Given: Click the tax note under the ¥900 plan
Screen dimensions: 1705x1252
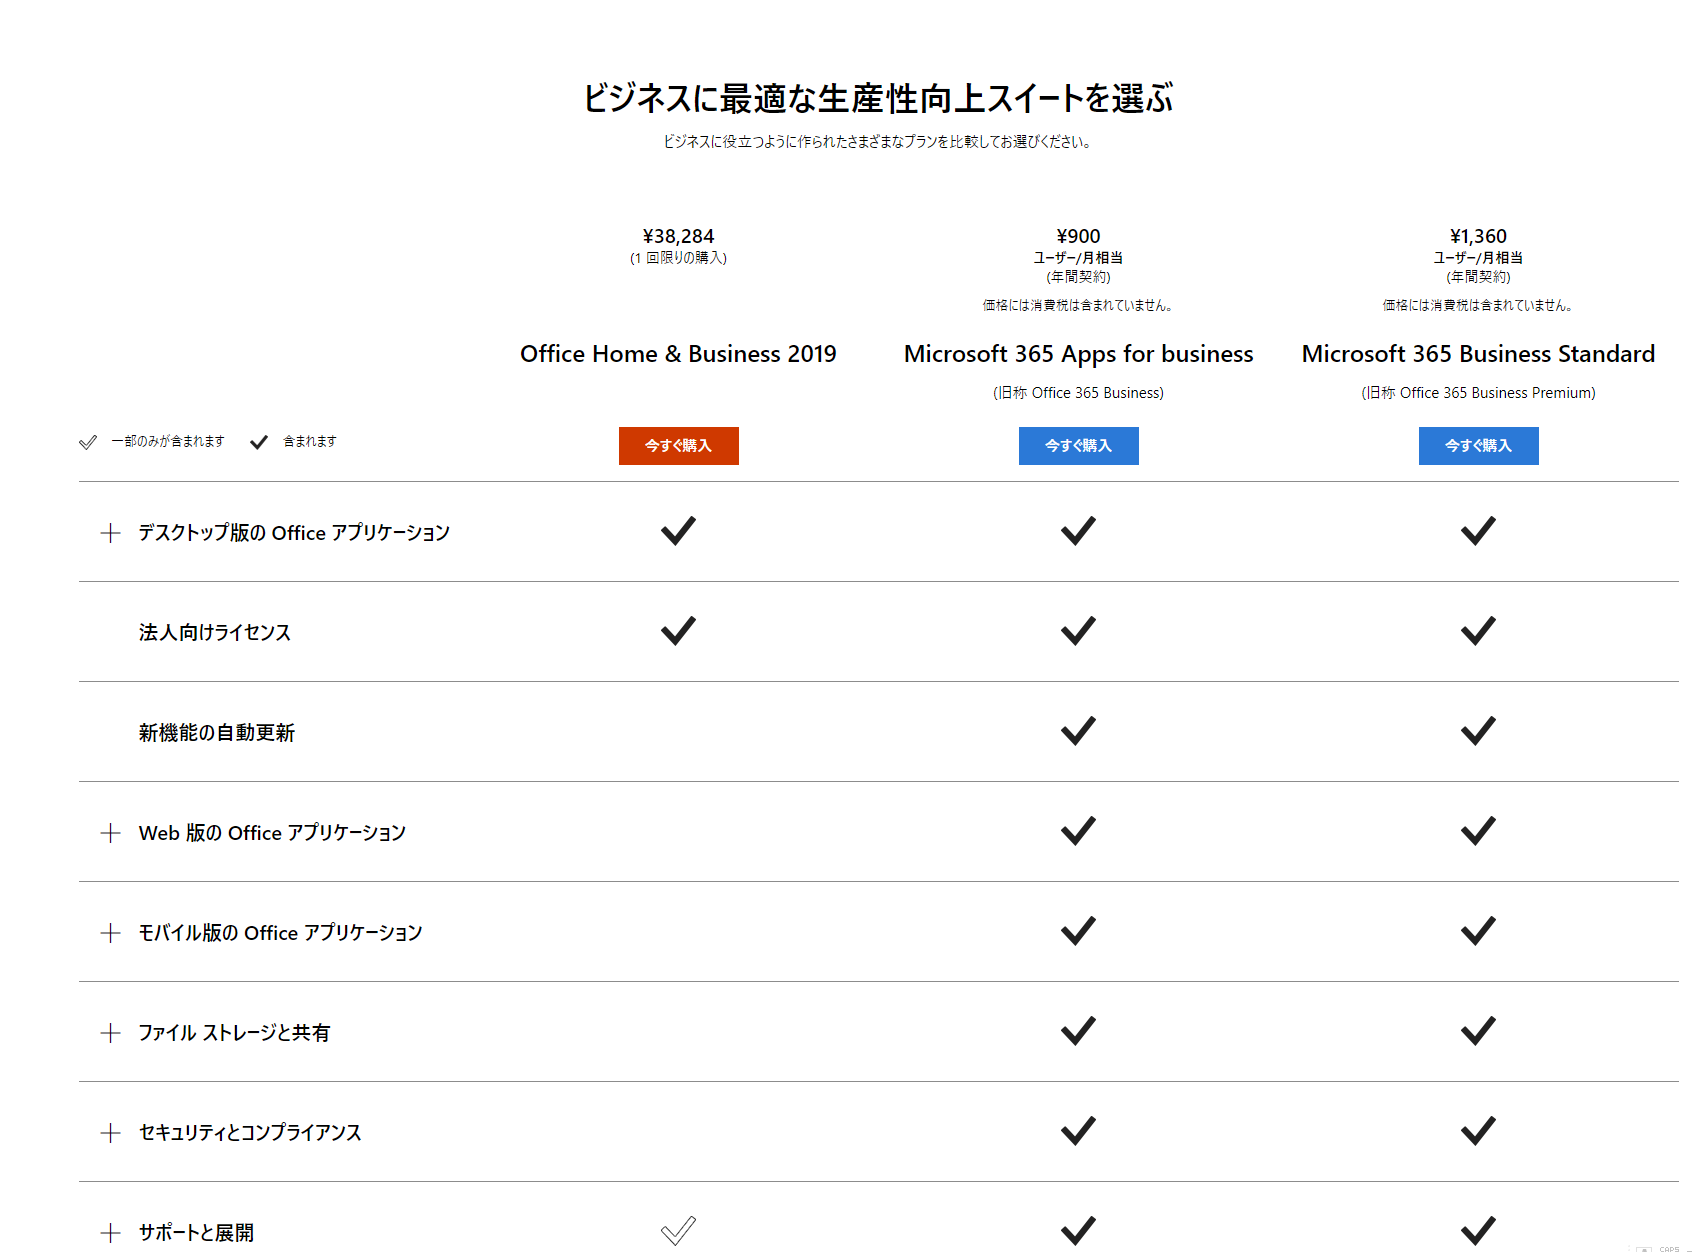Looking at the screenshot, I should click(x=1078, y=305).
